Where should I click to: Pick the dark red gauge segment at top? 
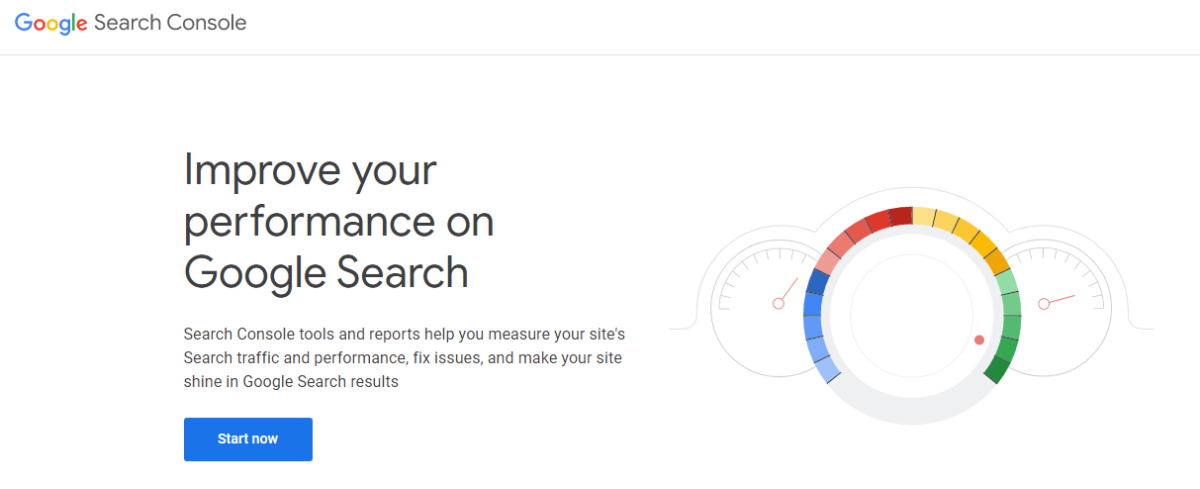[x=901, y=216]
